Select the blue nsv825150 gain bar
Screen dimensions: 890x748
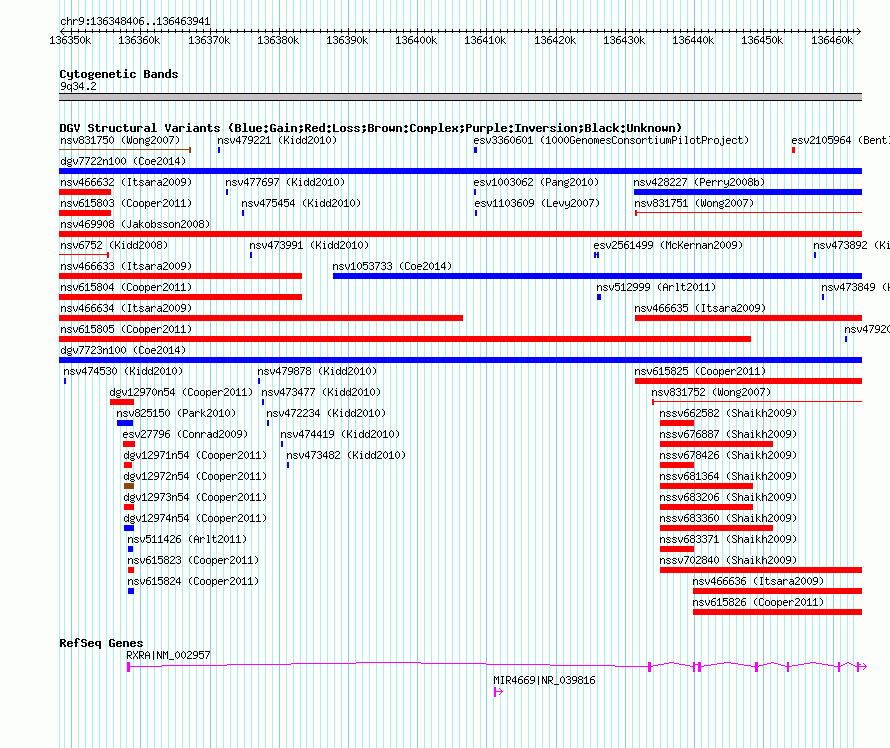(124, 423)
